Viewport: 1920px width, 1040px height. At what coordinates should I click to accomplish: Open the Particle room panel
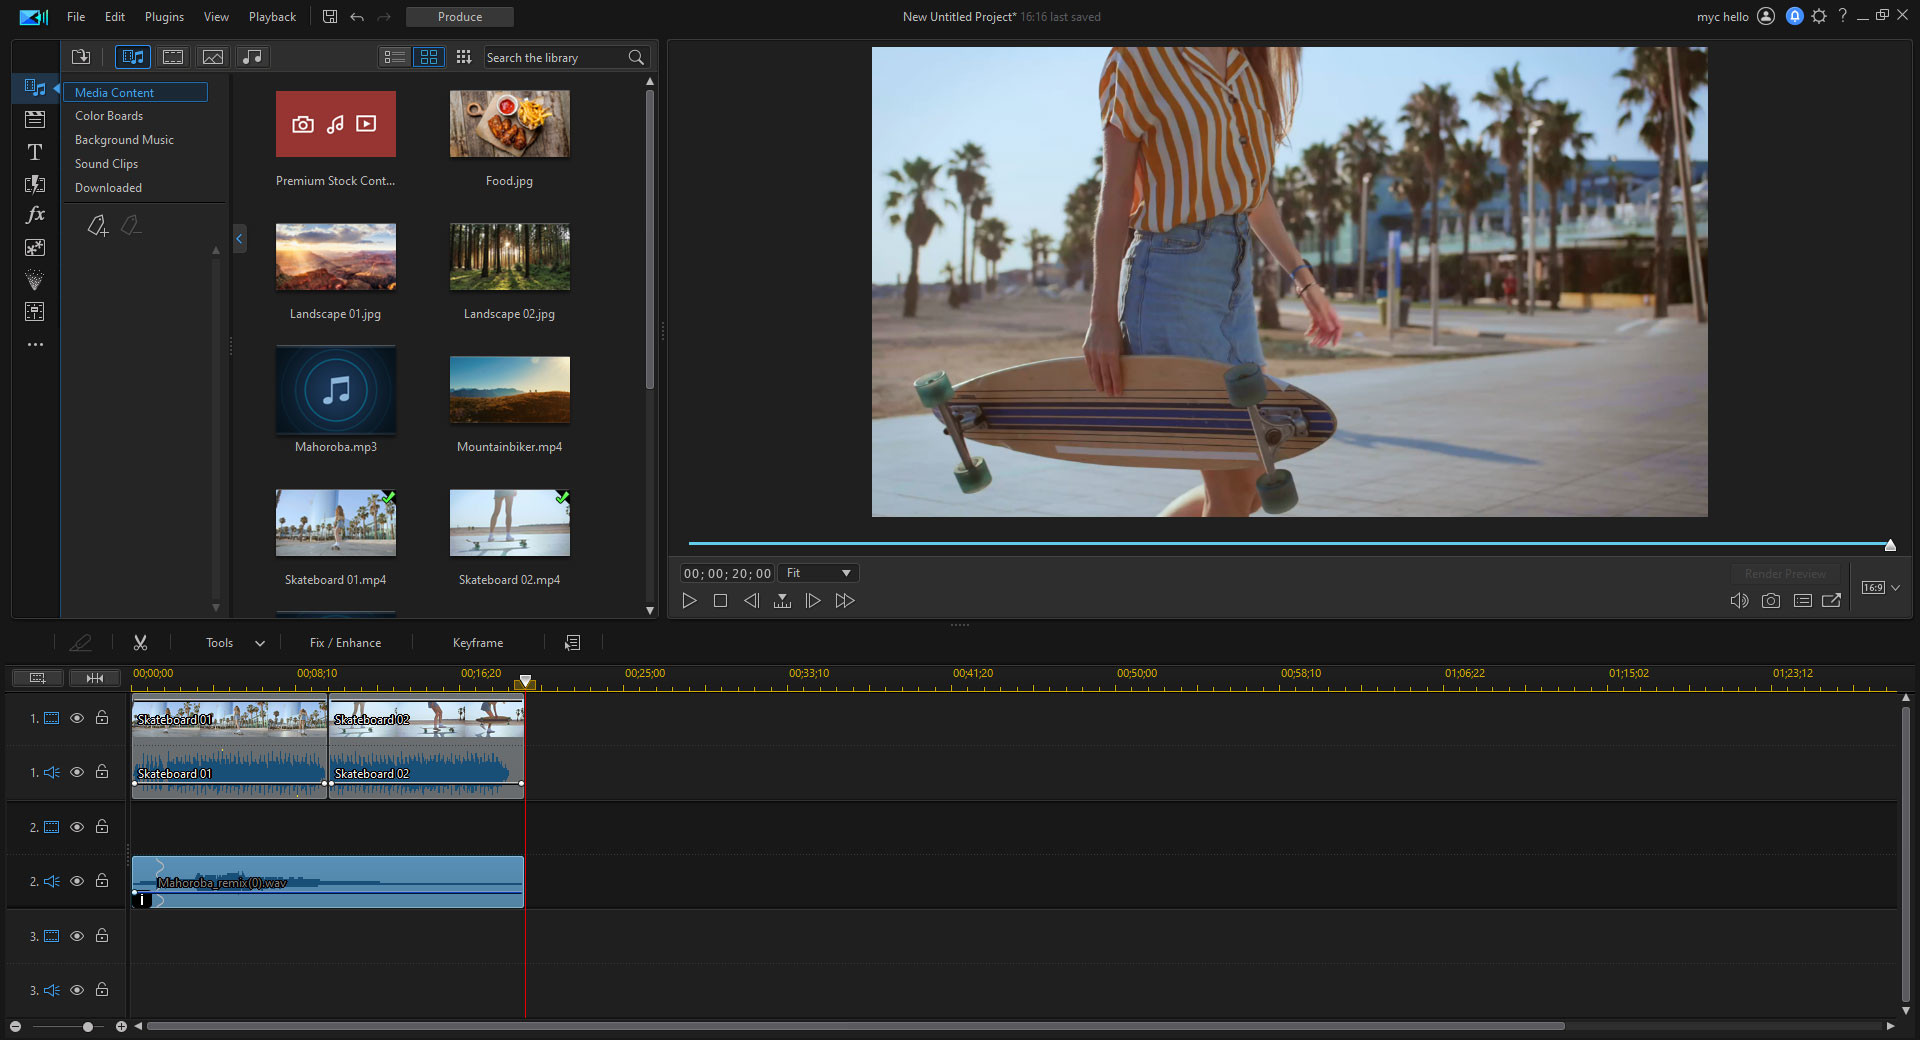[x=35, y=280]
